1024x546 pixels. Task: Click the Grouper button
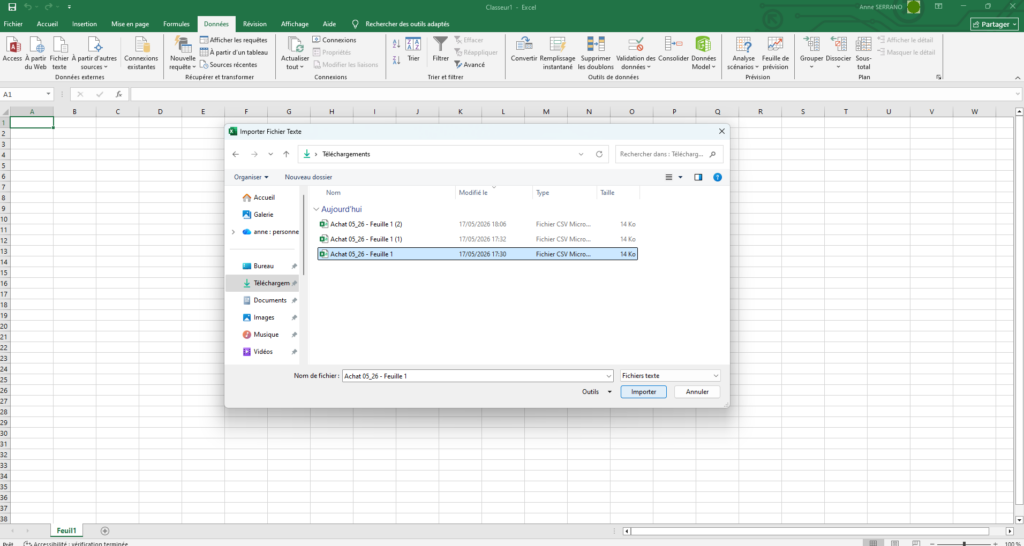(x=812, y=54)
